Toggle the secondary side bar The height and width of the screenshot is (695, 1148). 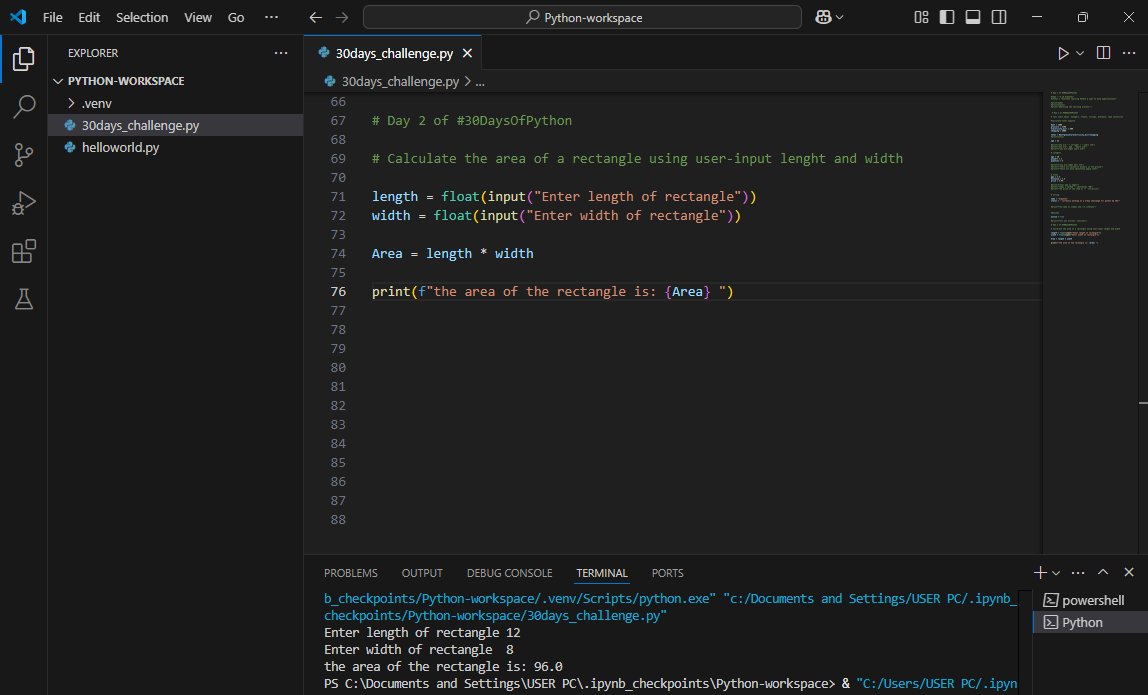tap(999, 17)
